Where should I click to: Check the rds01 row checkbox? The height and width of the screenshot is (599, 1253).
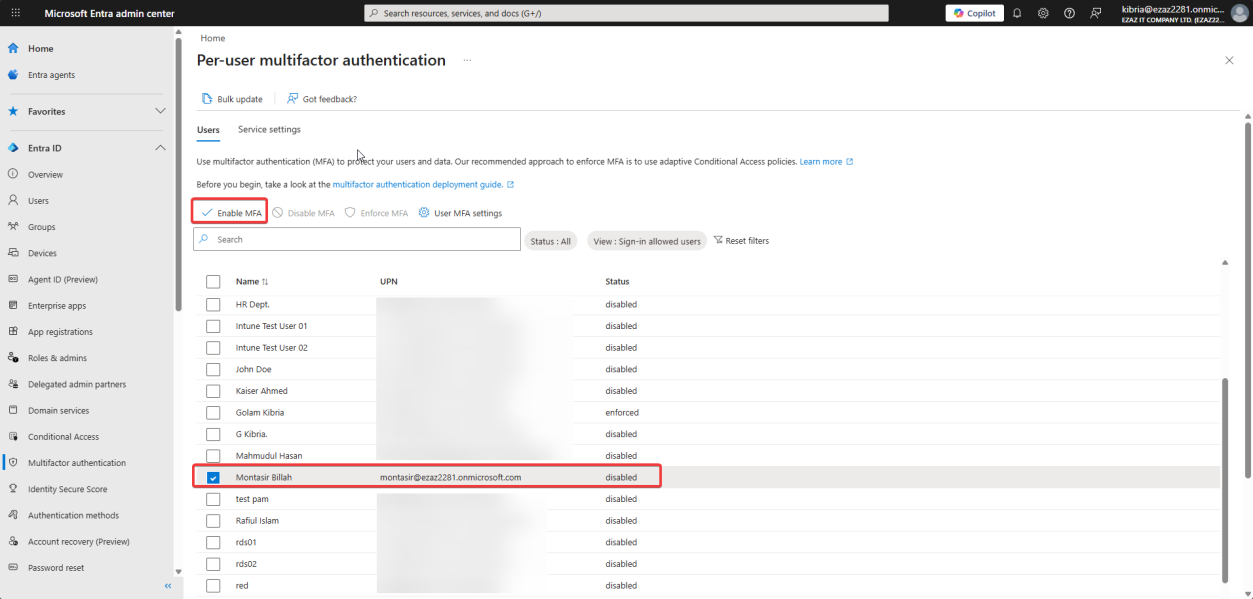pos(213,542)
